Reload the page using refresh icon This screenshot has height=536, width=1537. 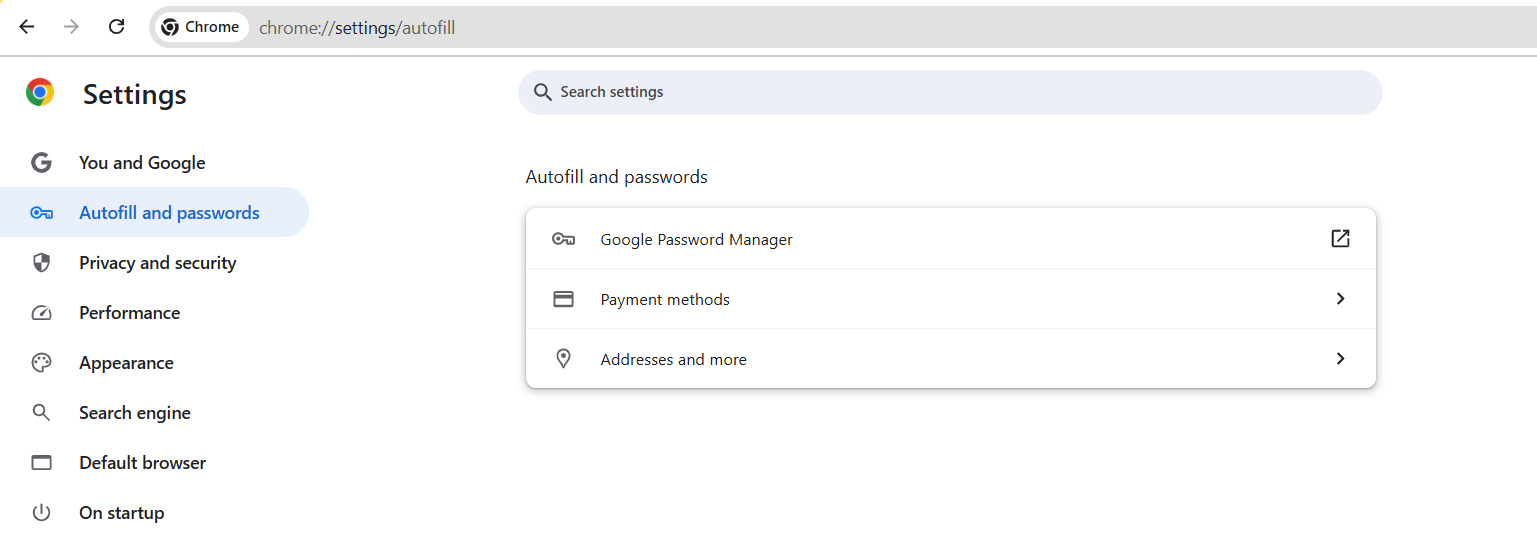click(x=116, y=27)
